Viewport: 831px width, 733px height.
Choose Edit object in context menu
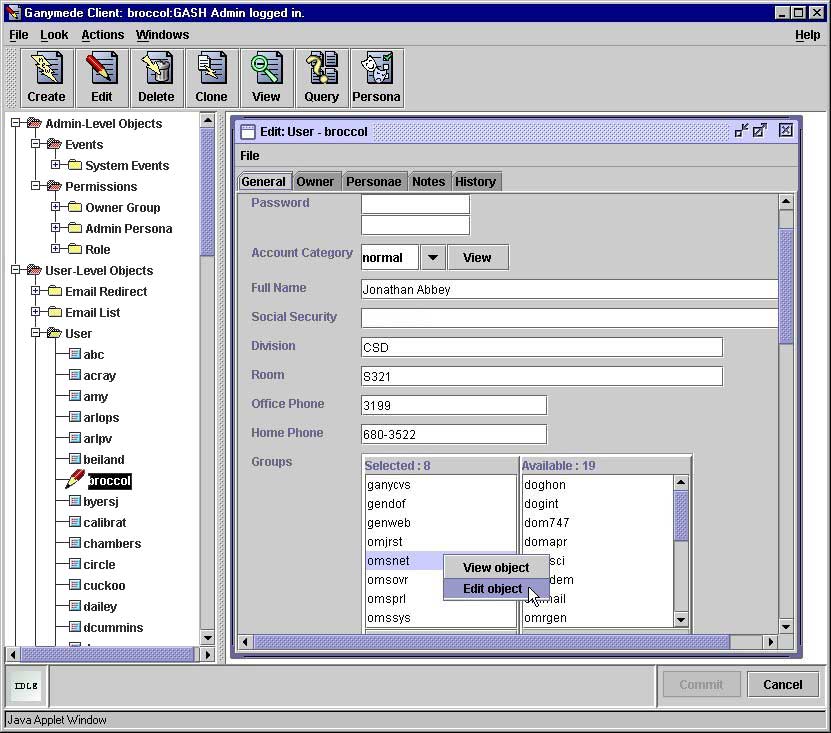492,589
